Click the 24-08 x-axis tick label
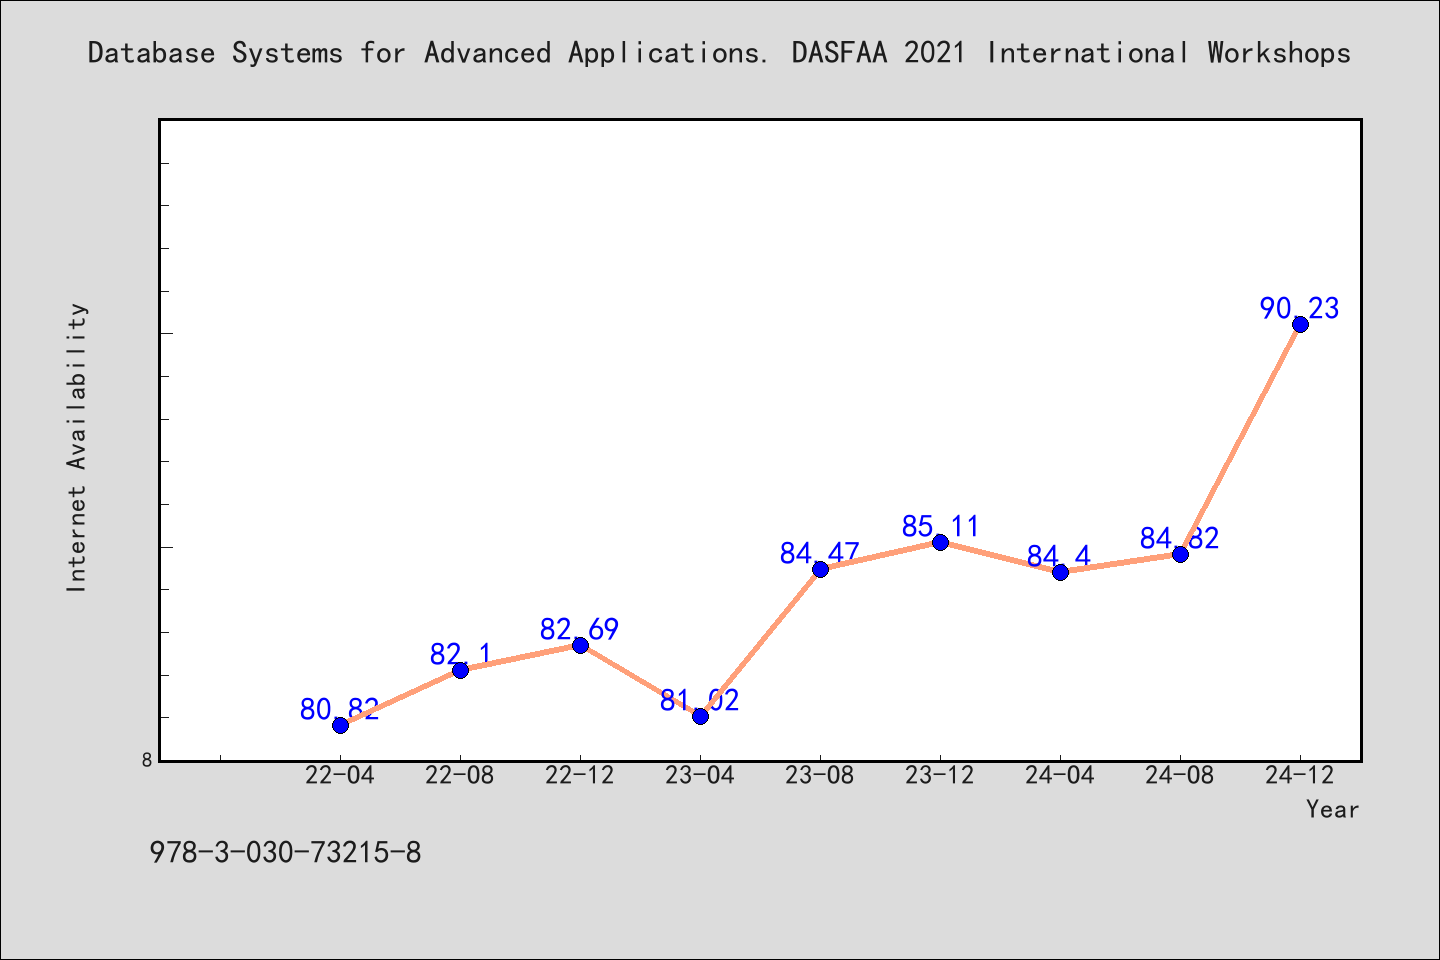1440x960 pixels. pyautogui.click(x=1180, y=776)
